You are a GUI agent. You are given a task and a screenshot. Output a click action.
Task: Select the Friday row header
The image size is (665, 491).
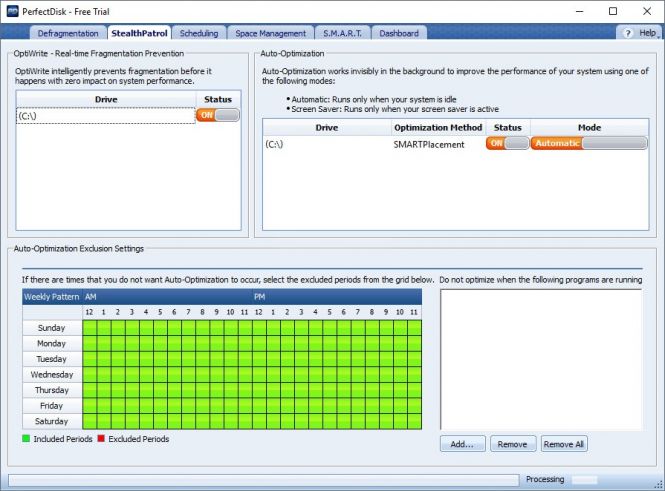click(x=52, y=406)
